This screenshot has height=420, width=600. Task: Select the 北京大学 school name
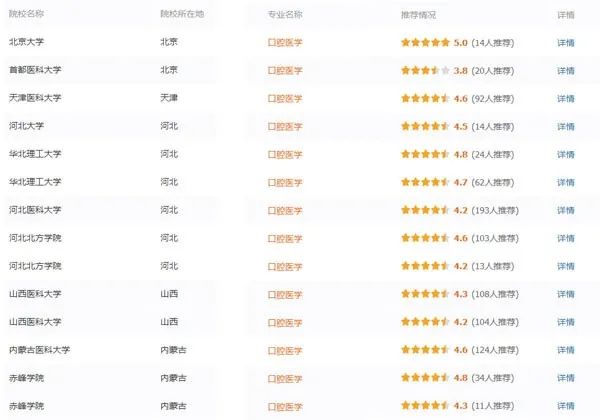coord(26,42)
